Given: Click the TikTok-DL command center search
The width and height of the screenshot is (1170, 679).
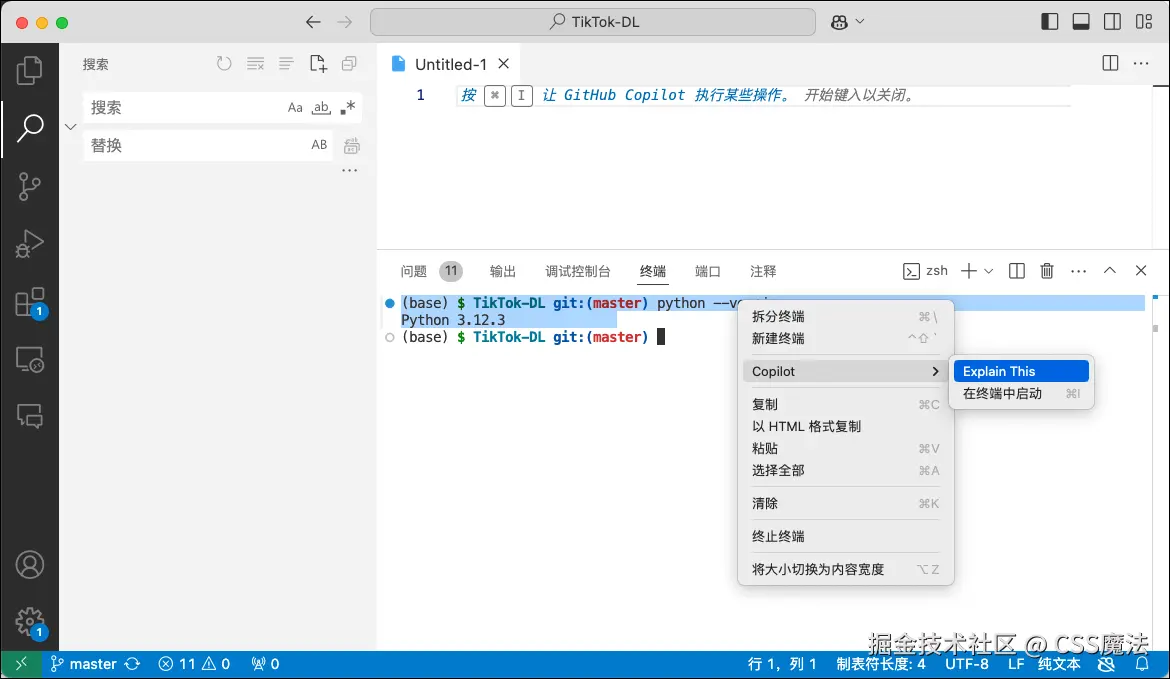Looking at the screenshot, I should pos(592,22).
